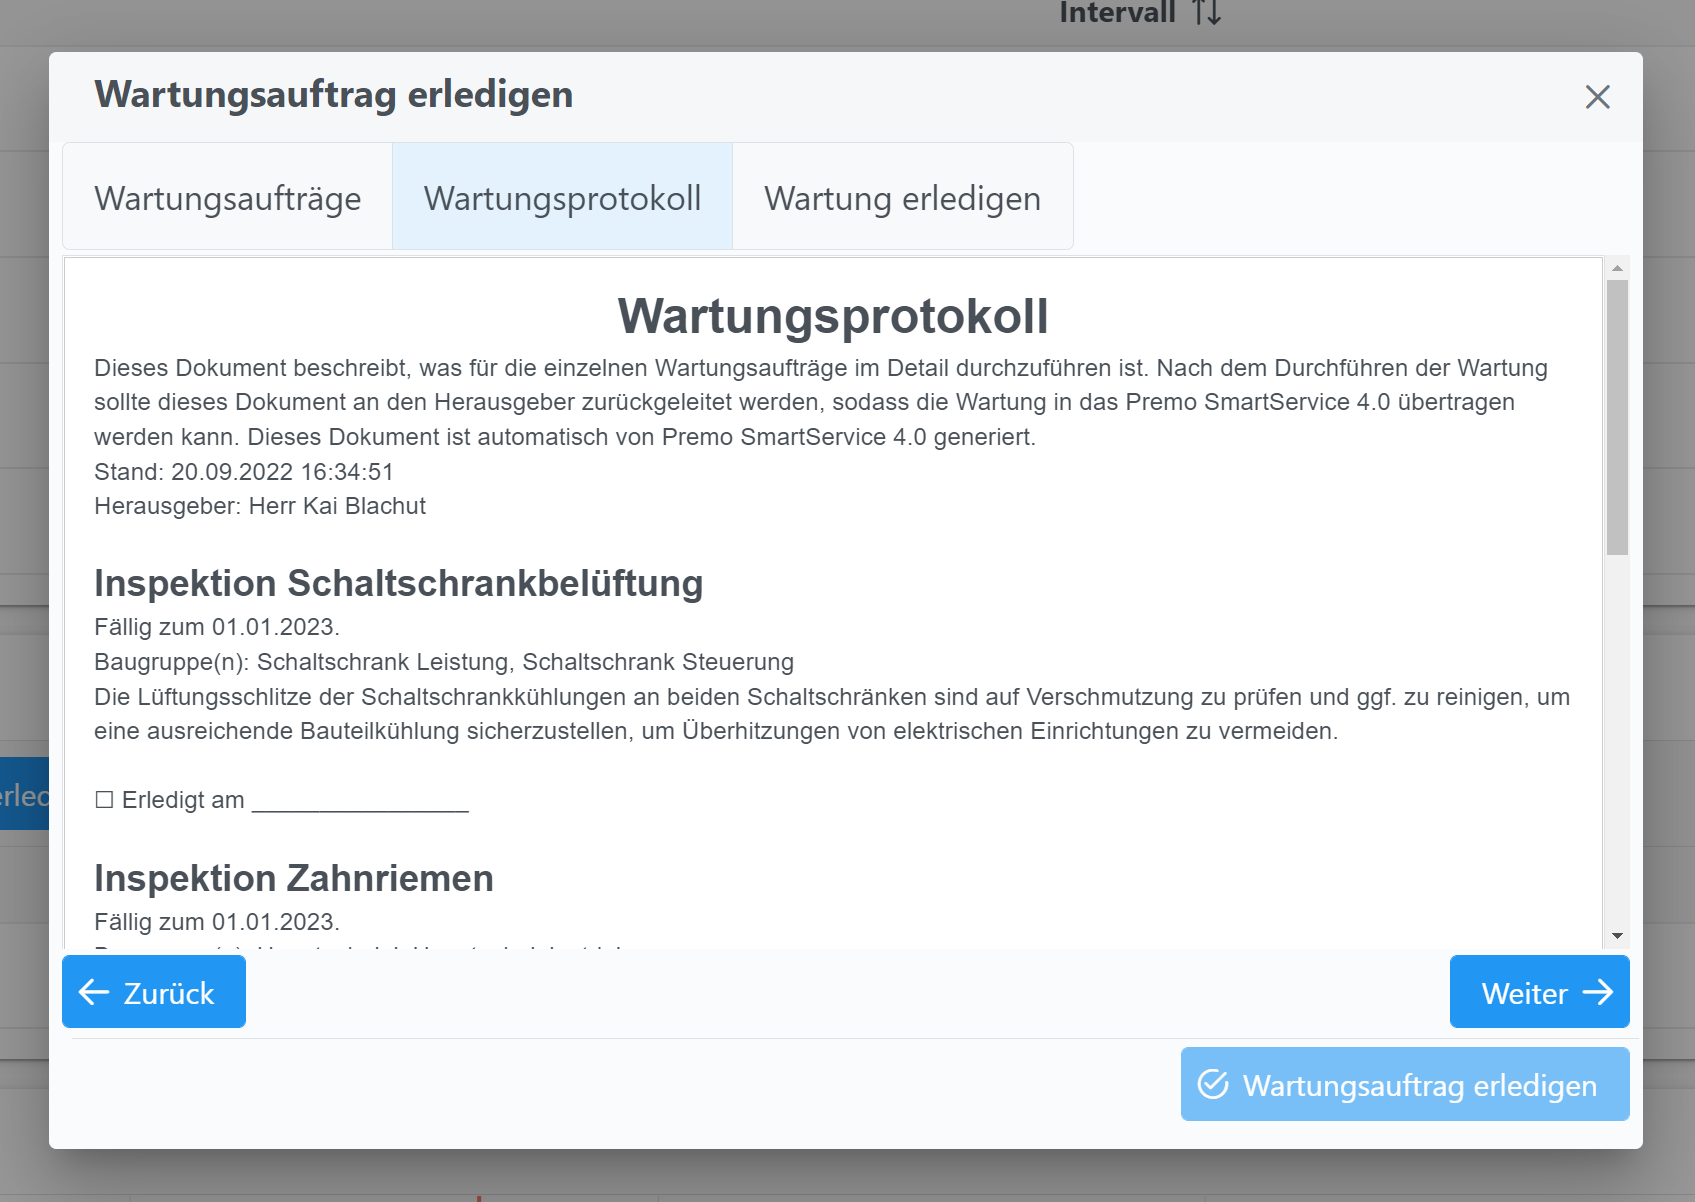1695x1202 pixels.
Task: Click the right arrow icon in Weiter
Action: click(x=1598, y=992)
